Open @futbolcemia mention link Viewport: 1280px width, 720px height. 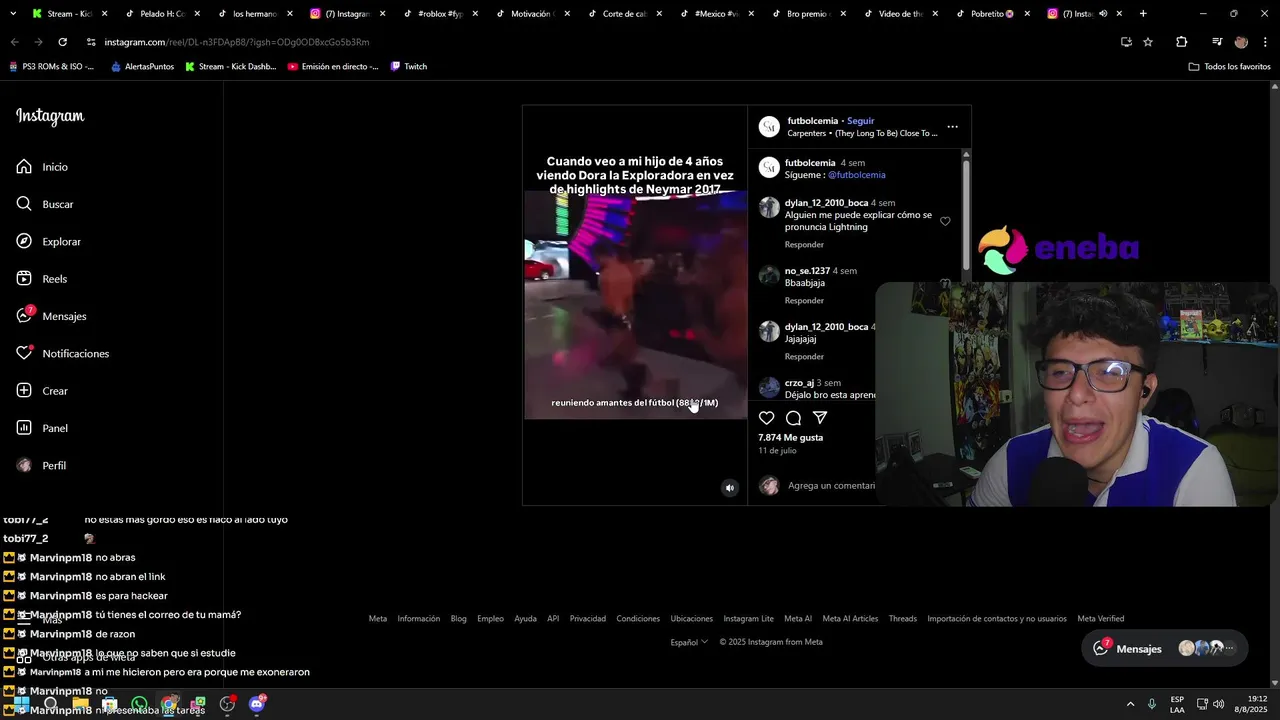(856, 175)
